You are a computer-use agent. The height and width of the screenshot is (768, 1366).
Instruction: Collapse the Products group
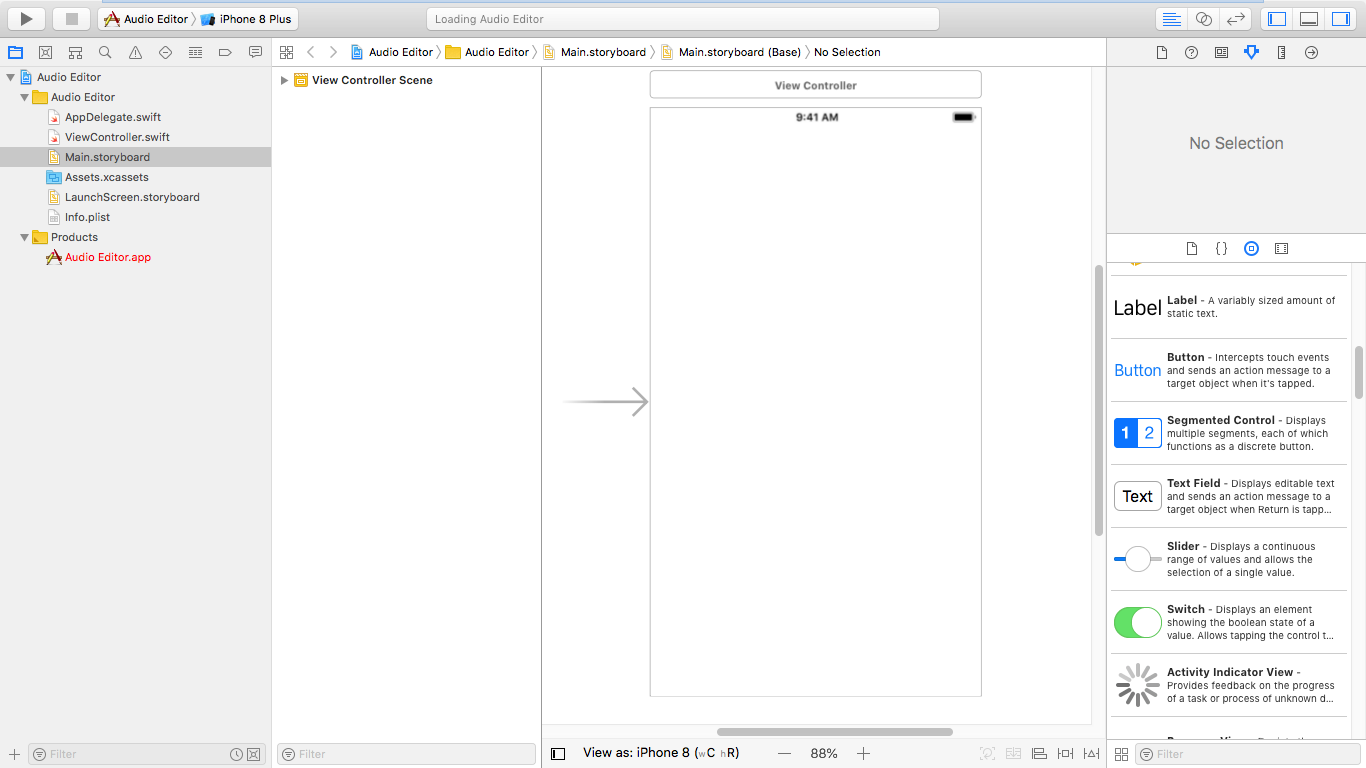click(x=22, y=237)
